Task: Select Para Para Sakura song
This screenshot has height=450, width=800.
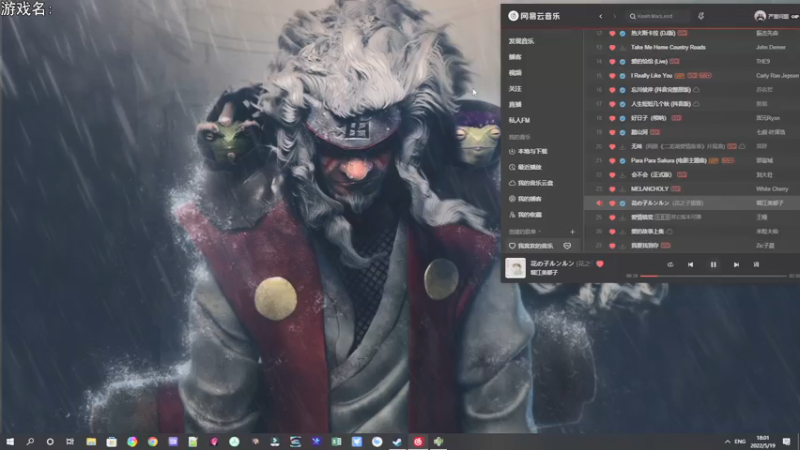Action: (668, 161)
